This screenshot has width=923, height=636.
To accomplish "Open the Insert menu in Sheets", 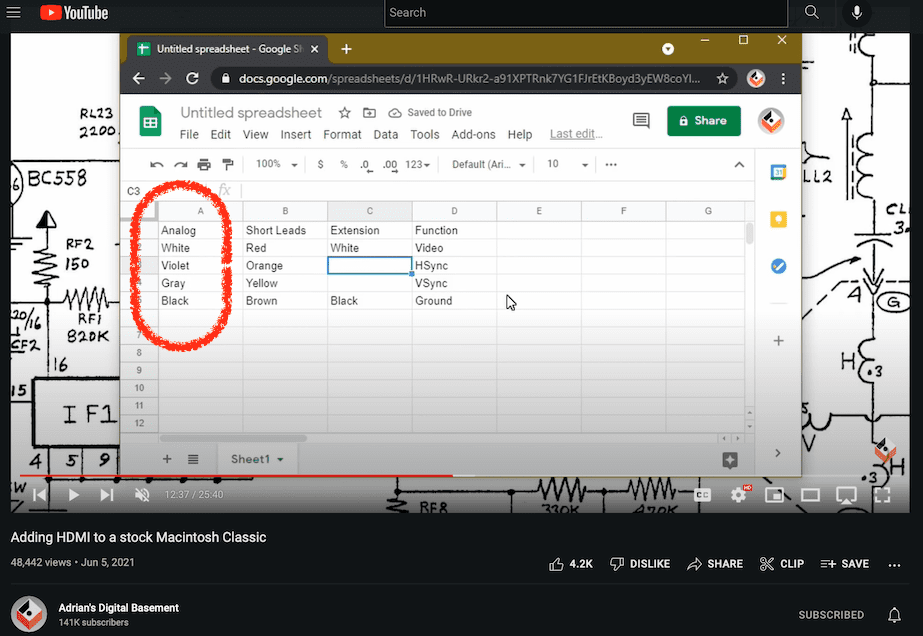I will click(296, 134).
